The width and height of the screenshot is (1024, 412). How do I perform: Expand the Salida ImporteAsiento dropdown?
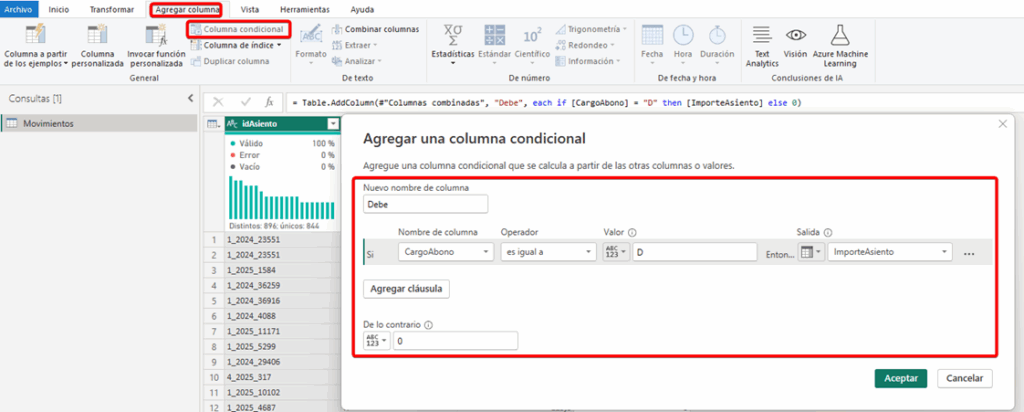pyautogui.click(x=889, y=252)
